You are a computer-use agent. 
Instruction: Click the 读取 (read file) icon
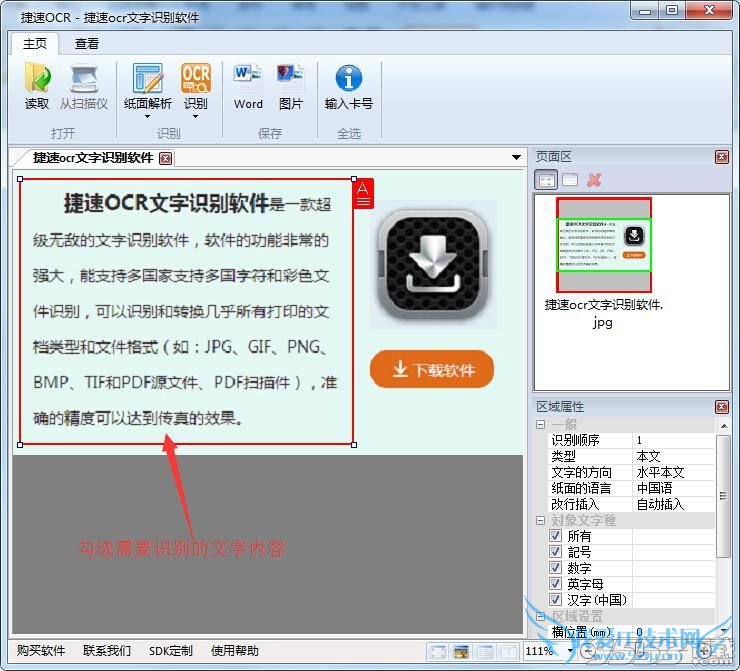[37, 86]
